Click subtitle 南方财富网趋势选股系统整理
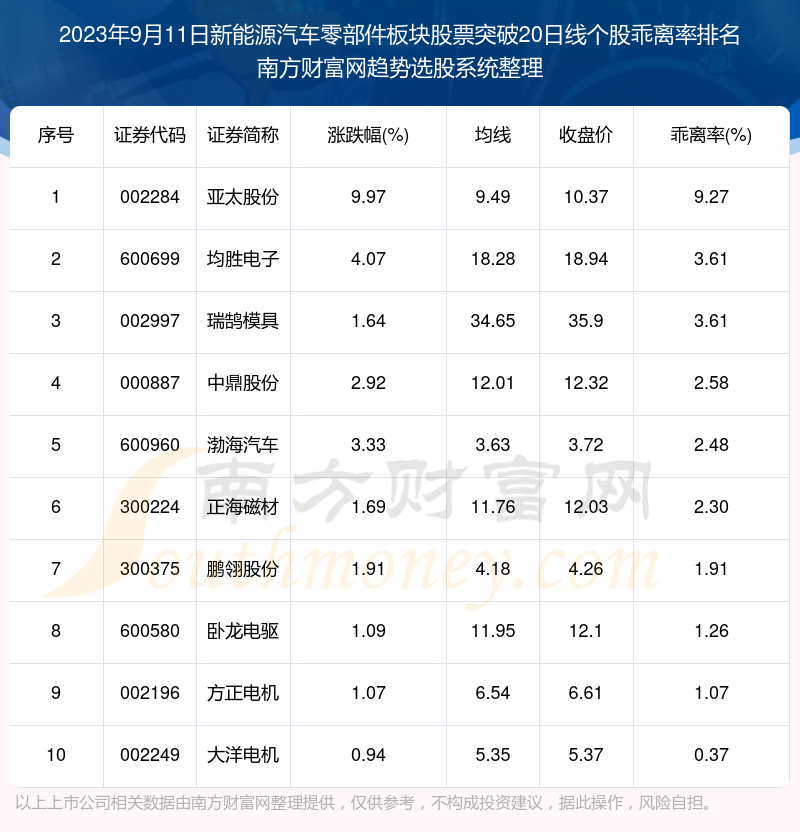Viewport: 800px width, 832px height. (400, 68)
